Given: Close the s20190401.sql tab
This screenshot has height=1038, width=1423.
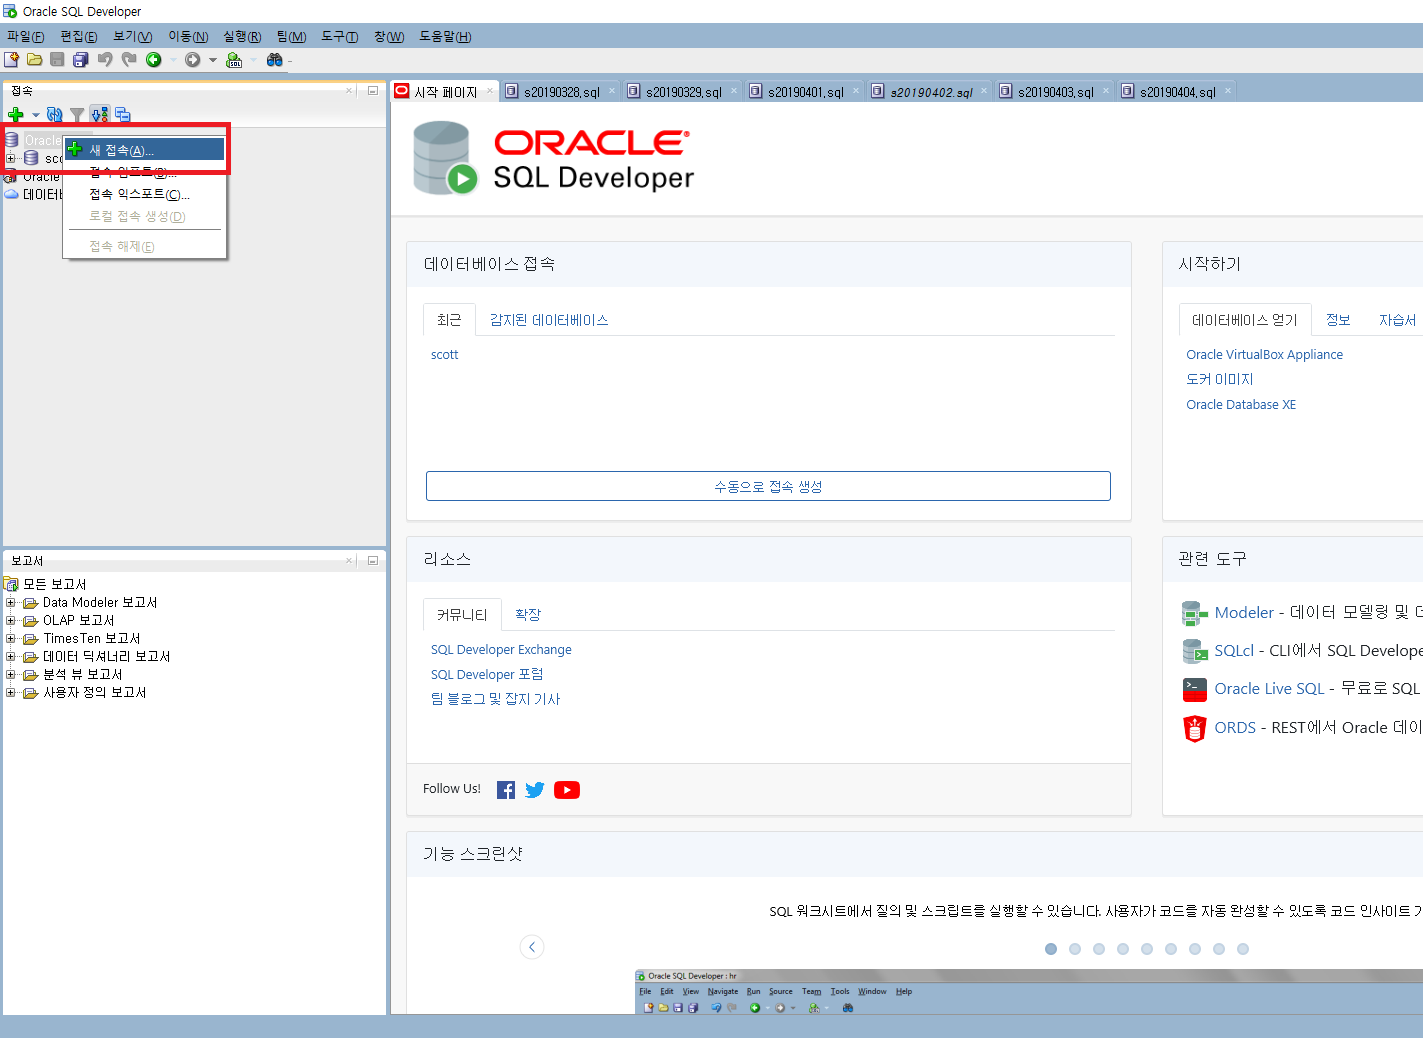Looking at the screenshot, I should [856, 90].
